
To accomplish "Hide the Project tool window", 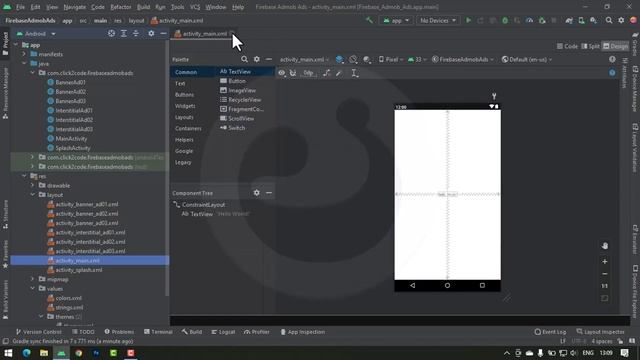I will point(163,33).
